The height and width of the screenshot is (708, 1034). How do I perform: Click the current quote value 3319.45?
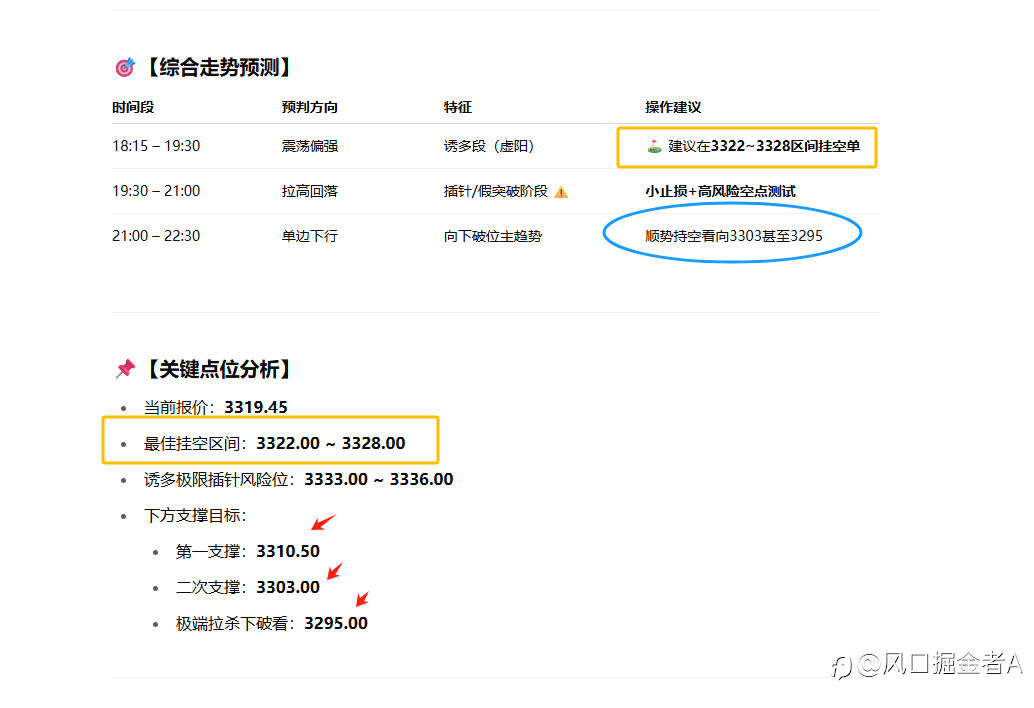click(x=256, y=407)
